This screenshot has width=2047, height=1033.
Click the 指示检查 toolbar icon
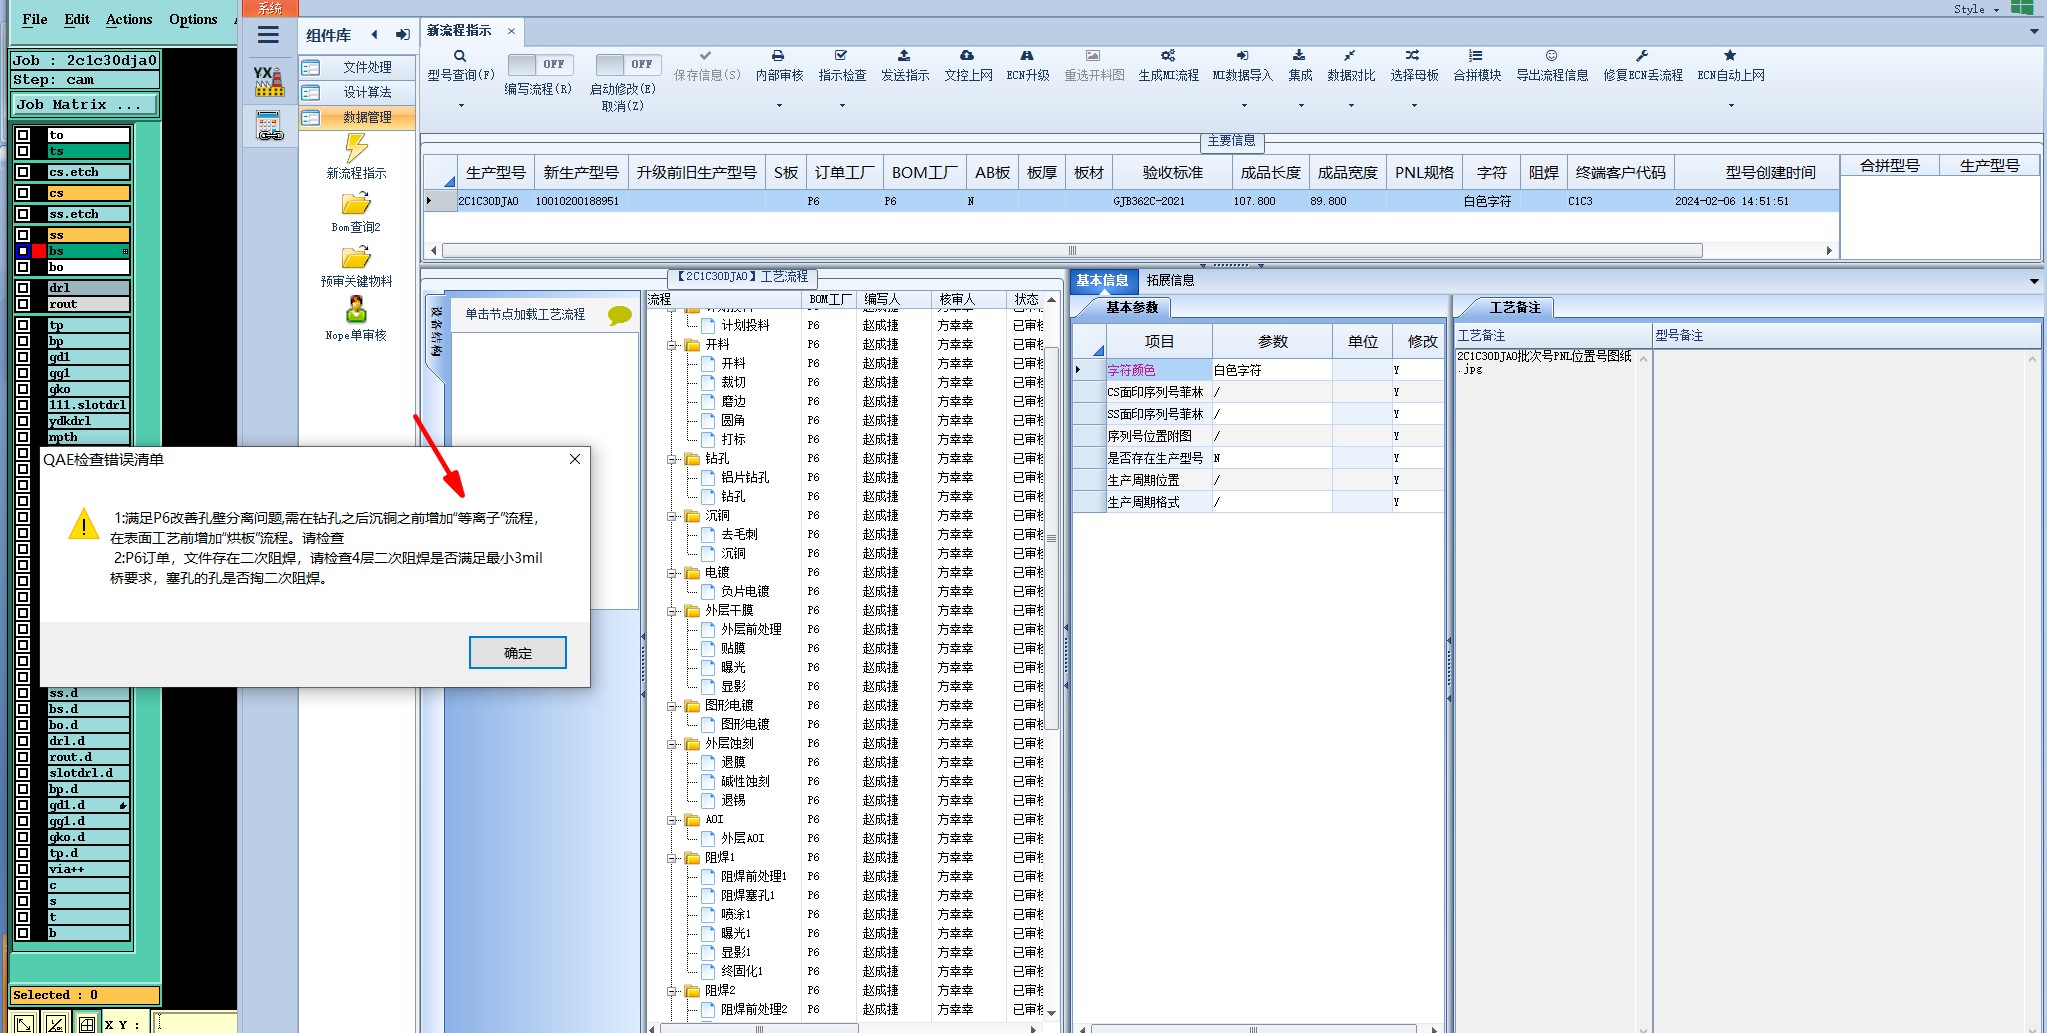click(x=841, y=56)
